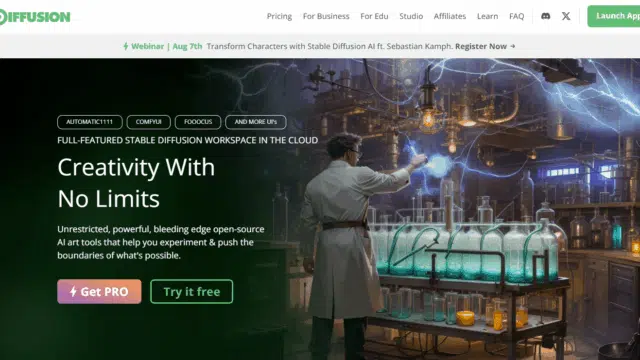
Task: Go to the For Edu page
Action: [x=374, y=16]
